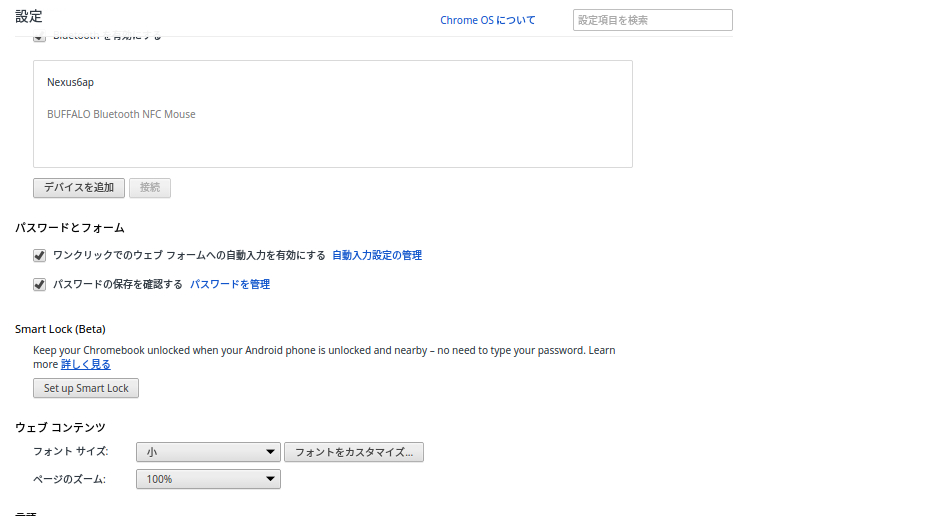952x516 pixels.
Task: Select BUFFALO Bluetooth NFC Mouse device
Action: tap(121, 115)
